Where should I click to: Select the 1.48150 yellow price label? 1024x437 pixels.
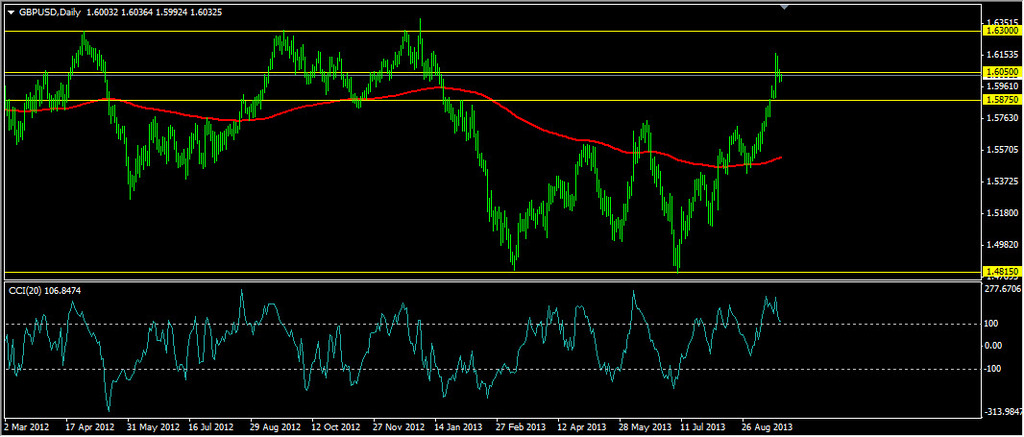coord(1002,271)
